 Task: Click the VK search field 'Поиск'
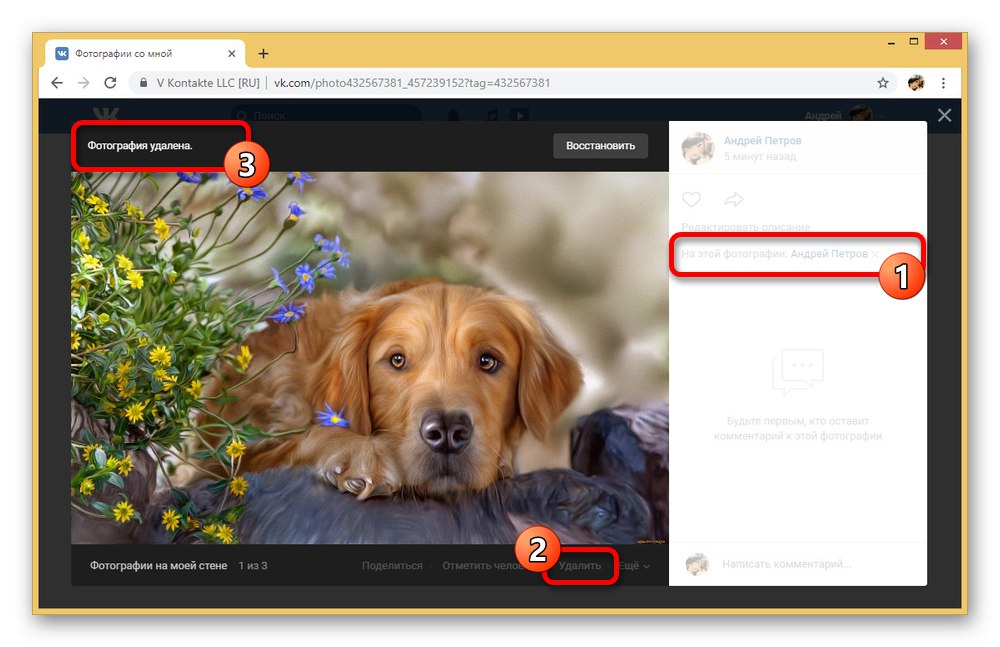[x=325, y=115]
